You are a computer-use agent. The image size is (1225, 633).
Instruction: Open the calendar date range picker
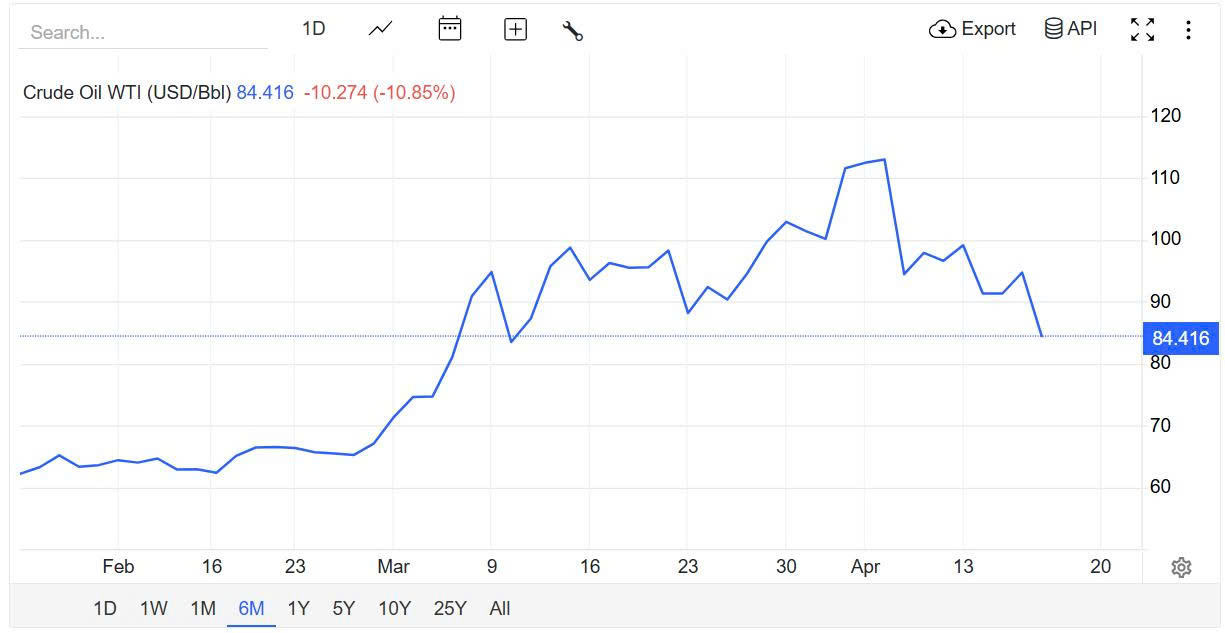[x=450, y=29]
